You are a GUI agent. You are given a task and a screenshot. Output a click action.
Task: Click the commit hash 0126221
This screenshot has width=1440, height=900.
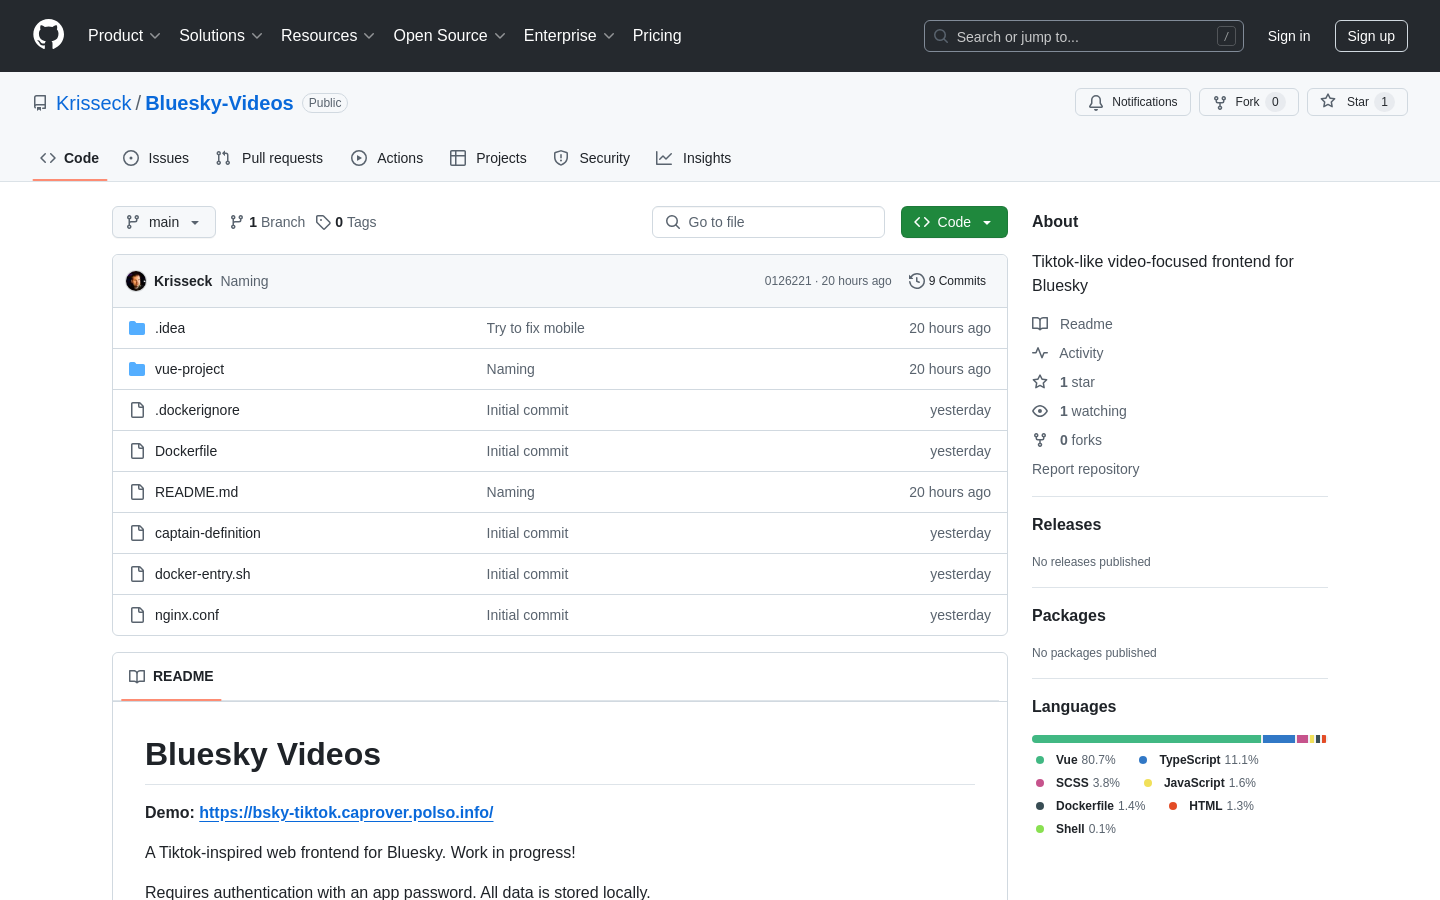point(788,281)
